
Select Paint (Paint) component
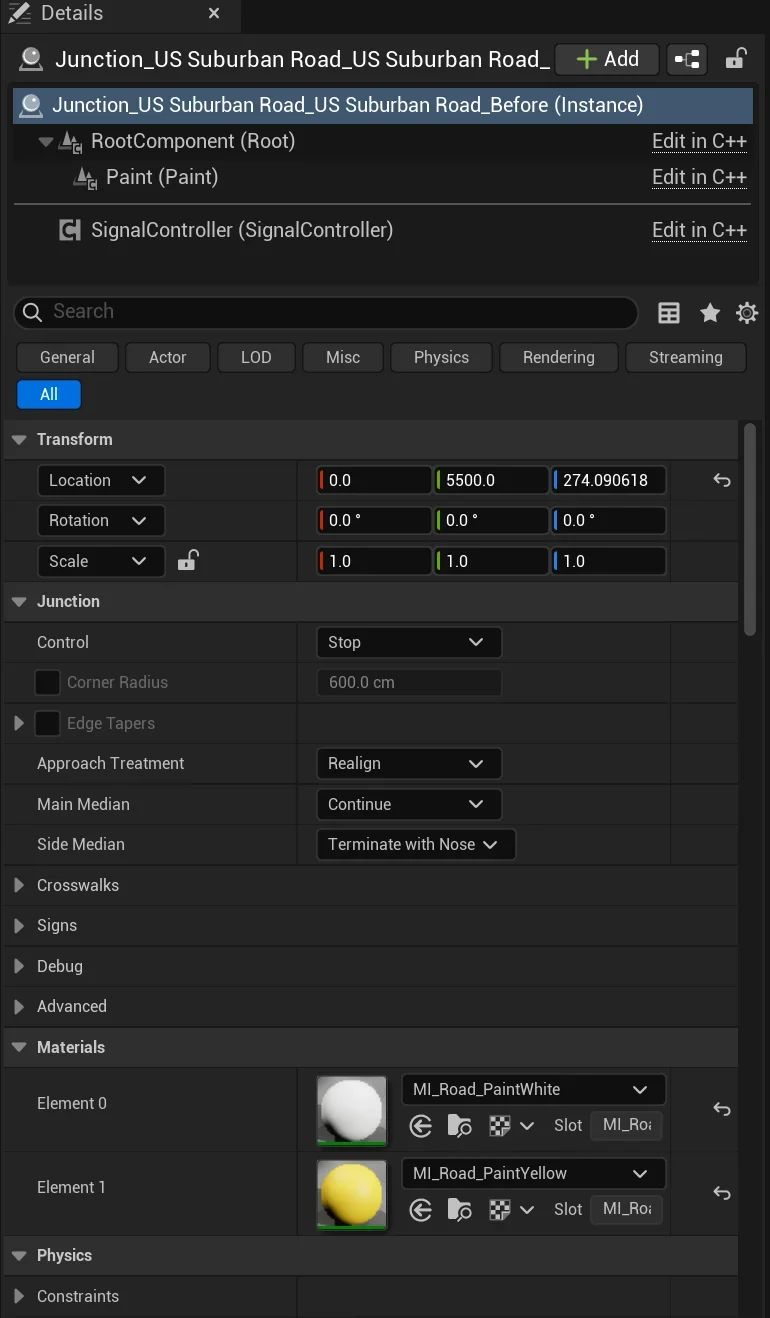[x=161, y=177]
